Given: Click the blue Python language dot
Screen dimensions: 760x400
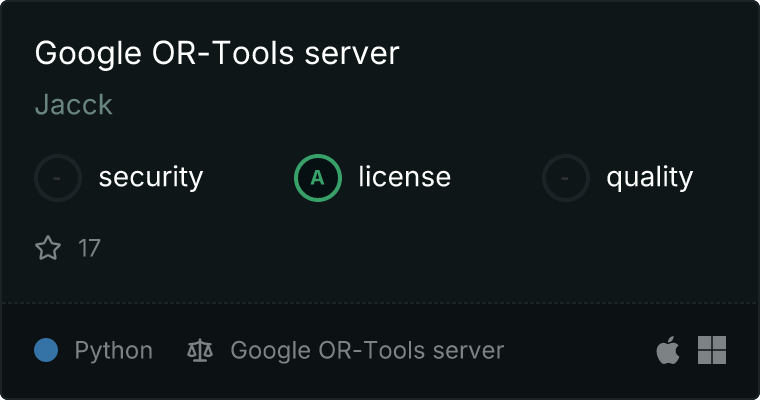Looking at the screenshot, I should [x=46, y=350].
